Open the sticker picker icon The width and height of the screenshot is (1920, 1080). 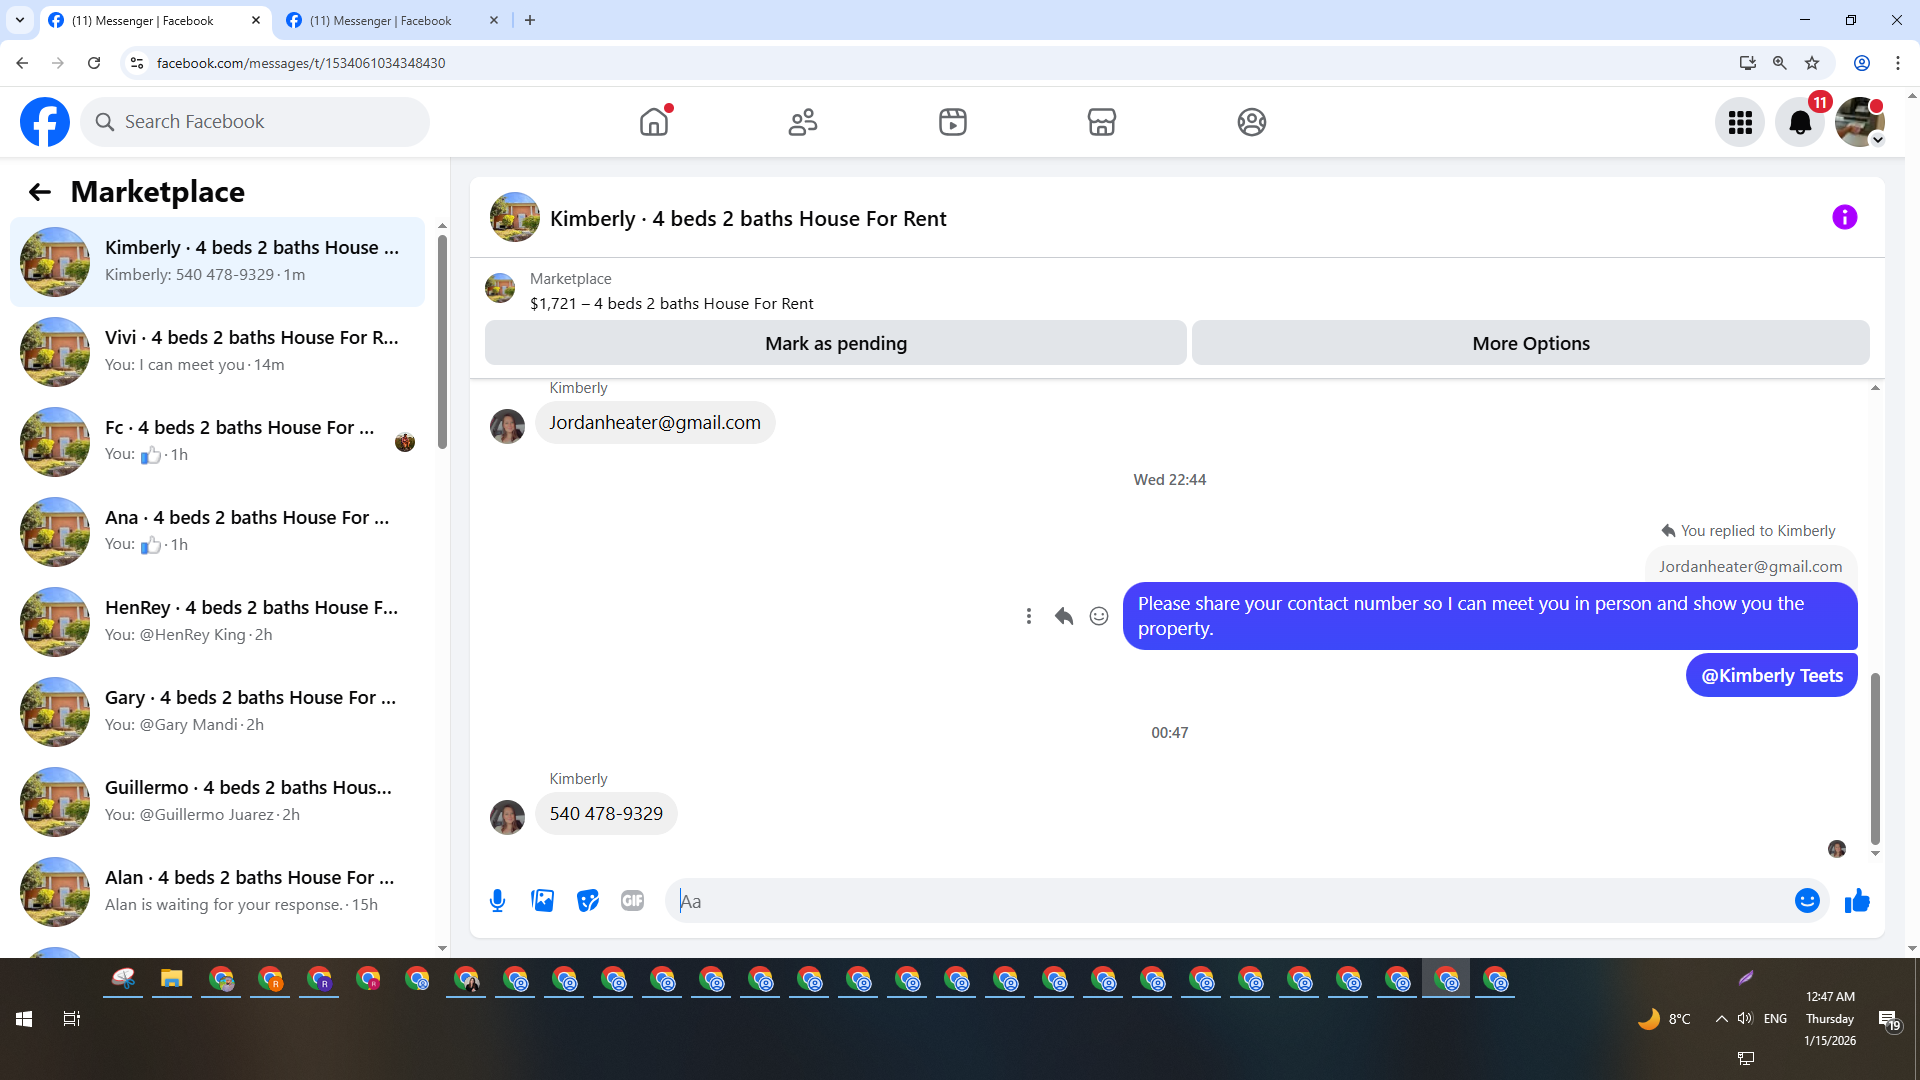click(588, 901)
